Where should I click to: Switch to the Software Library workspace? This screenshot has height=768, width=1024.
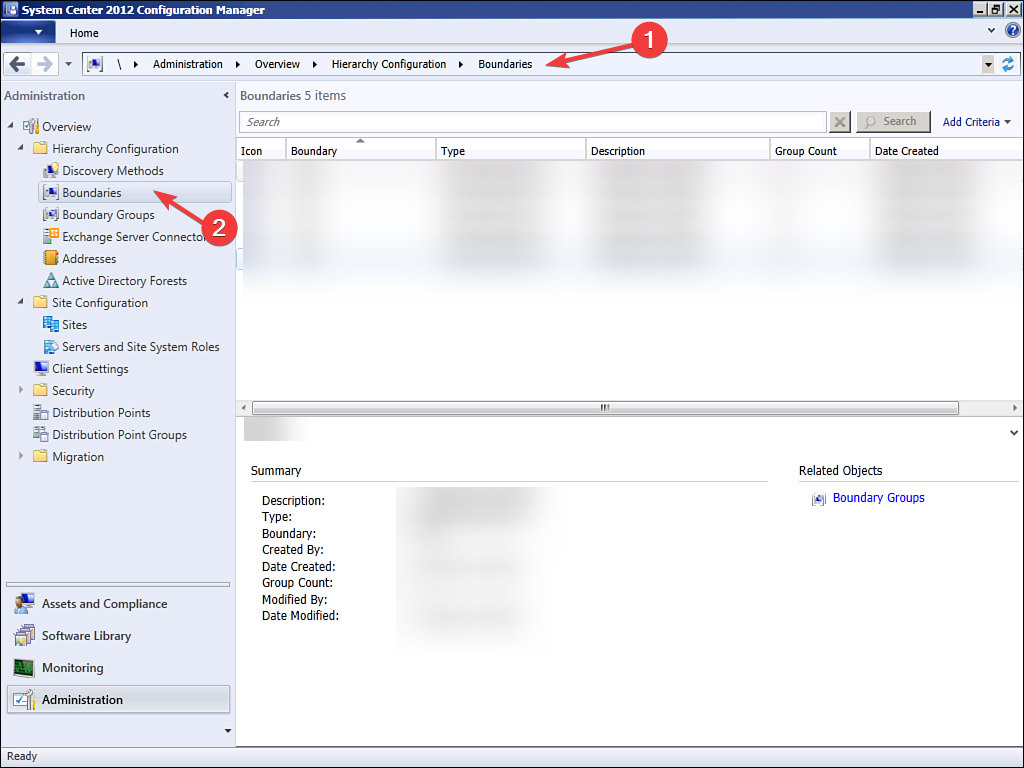tap(86, 635)
